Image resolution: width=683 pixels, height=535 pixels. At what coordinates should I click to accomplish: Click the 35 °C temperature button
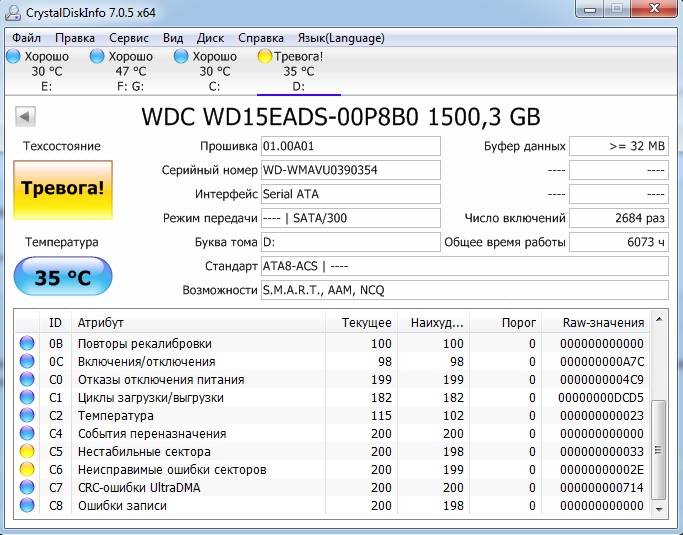pos(63,276)
